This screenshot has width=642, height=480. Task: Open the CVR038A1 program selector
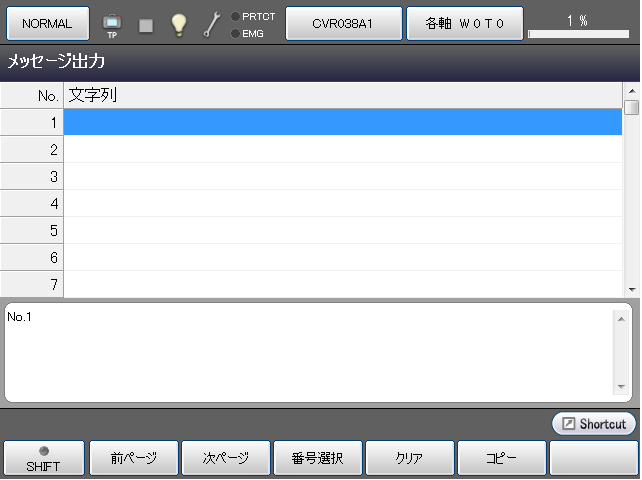click(343, 23)
